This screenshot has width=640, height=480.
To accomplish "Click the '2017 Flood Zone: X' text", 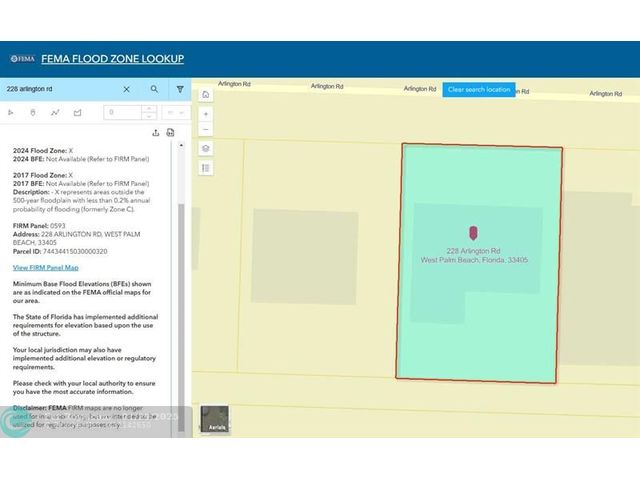I will 43,175.
